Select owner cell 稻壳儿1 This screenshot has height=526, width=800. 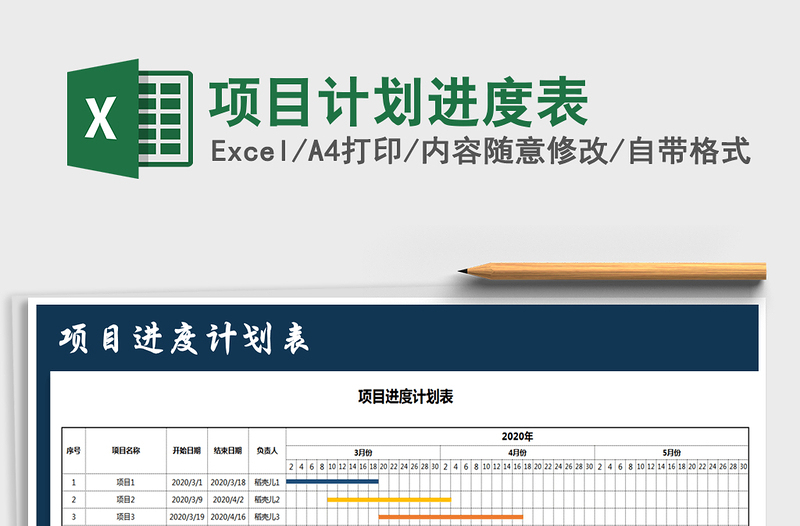(x=267, y=482)
